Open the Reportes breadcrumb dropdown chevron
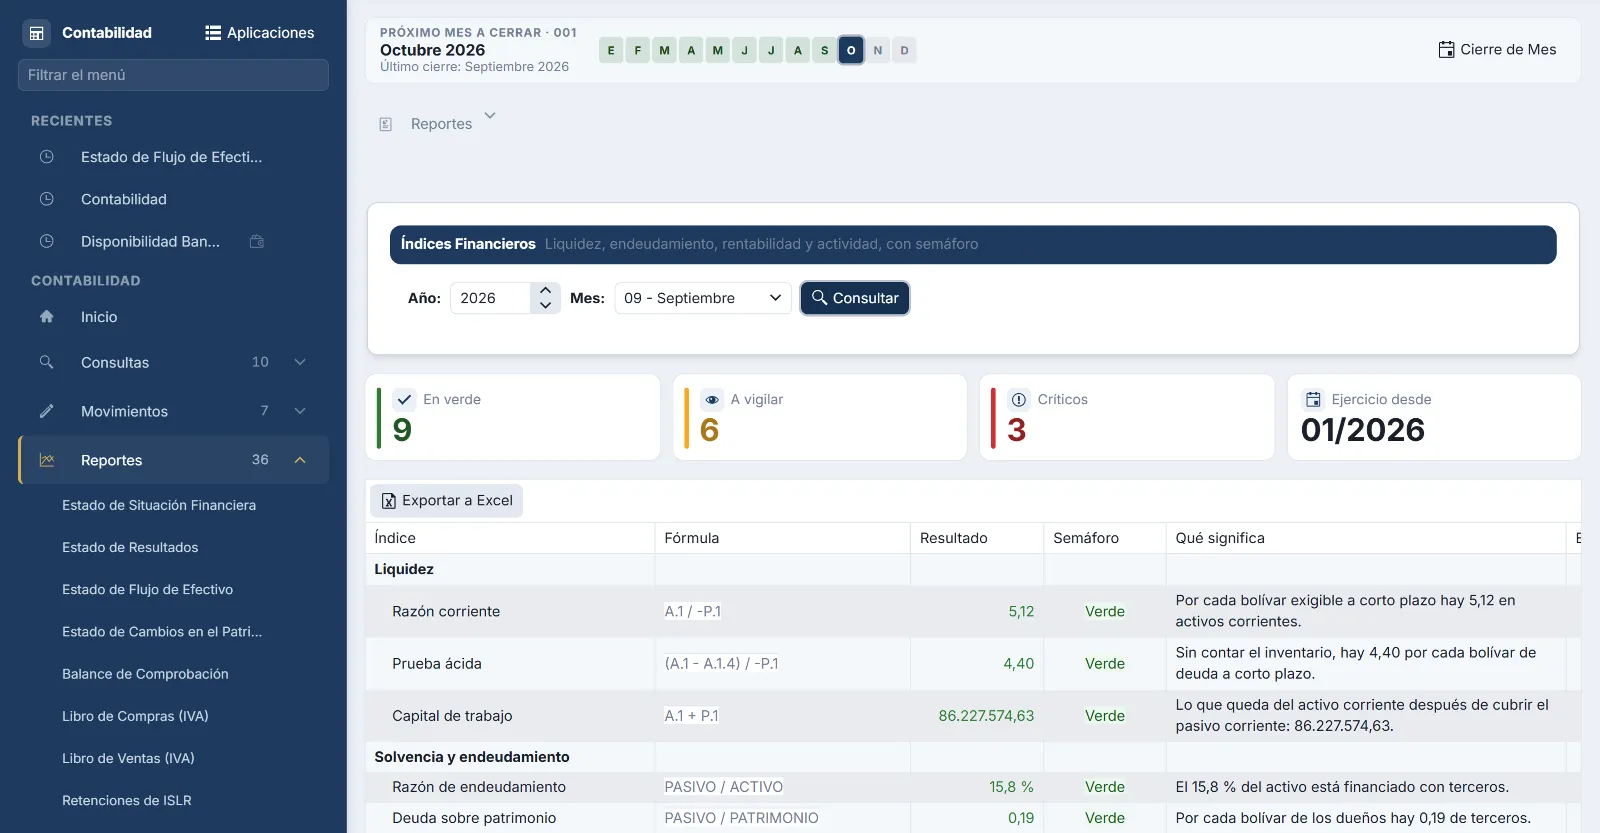Image resolution: width=1600 pixels, height=833 pixels. click(490, 116)
